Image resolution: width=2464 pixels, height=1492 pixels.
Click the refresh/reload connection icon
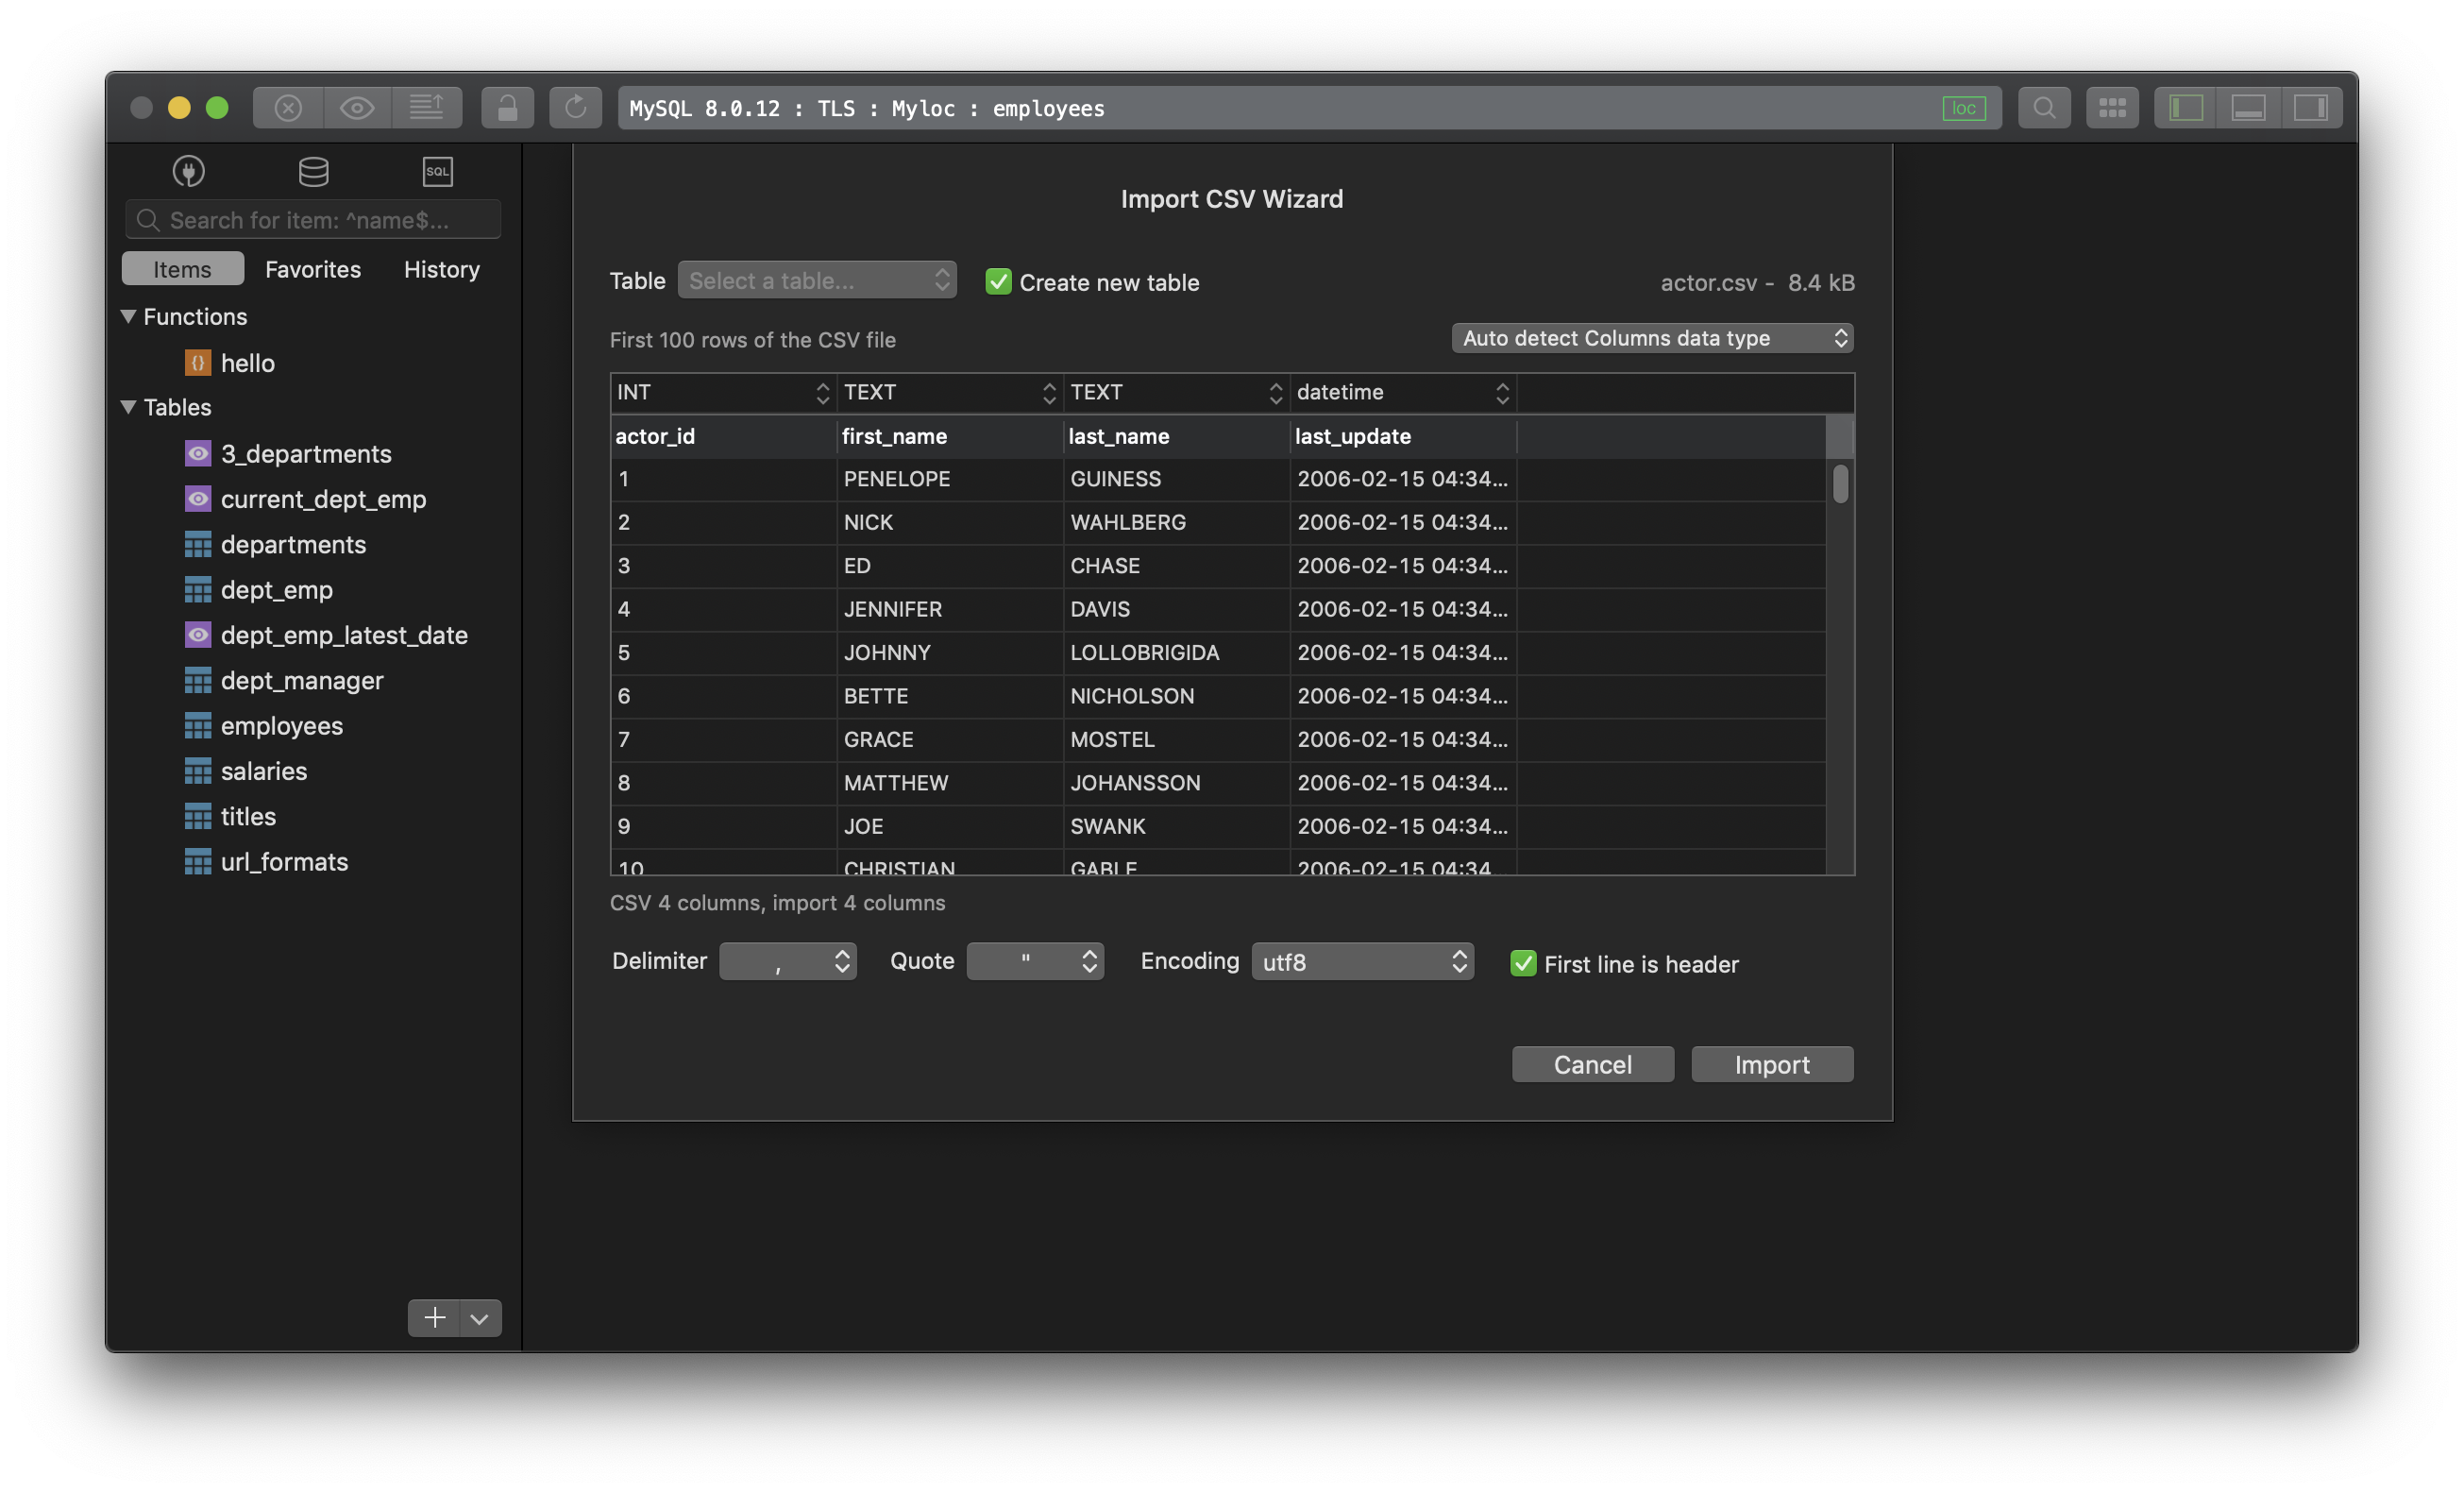click(574, 108)
